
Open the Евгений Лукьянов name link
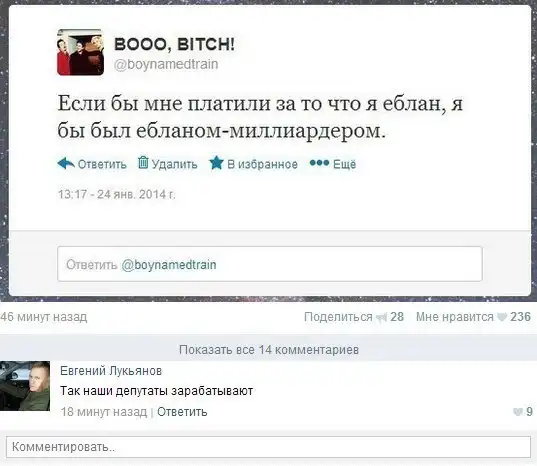[x=111, y=371]
